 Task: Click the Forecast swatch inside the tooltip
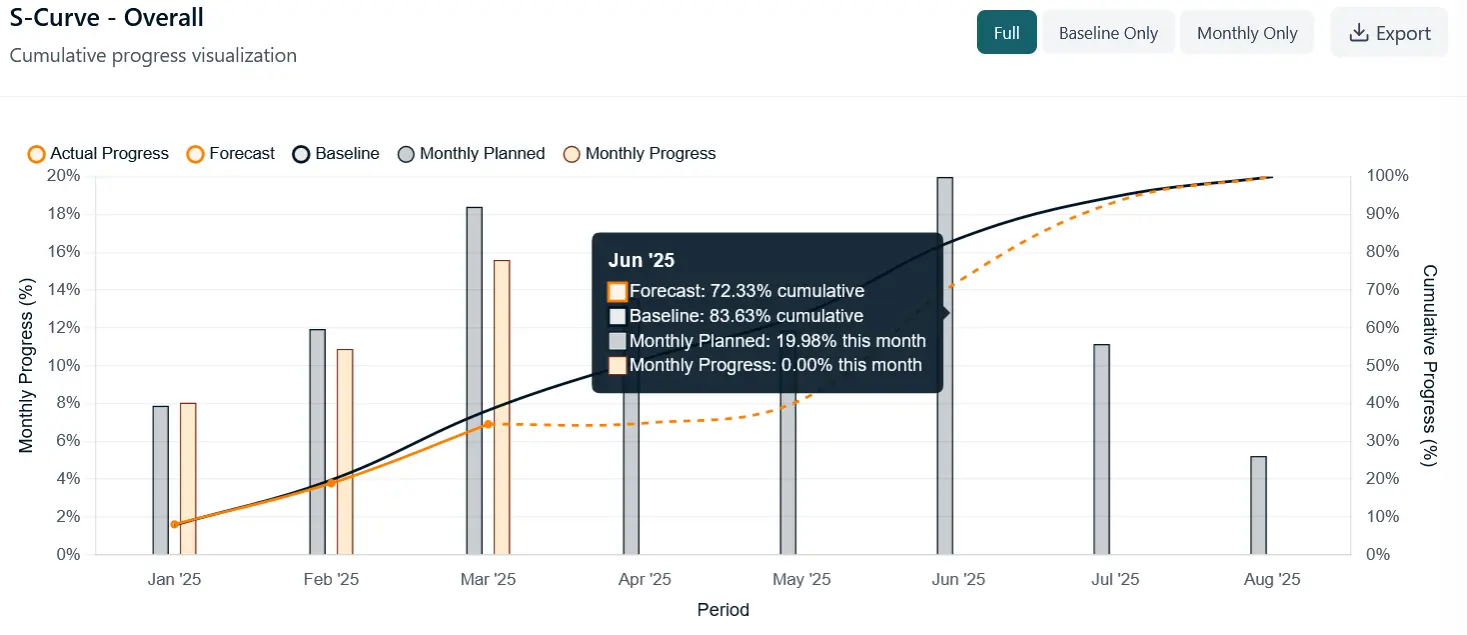point(615,291)
